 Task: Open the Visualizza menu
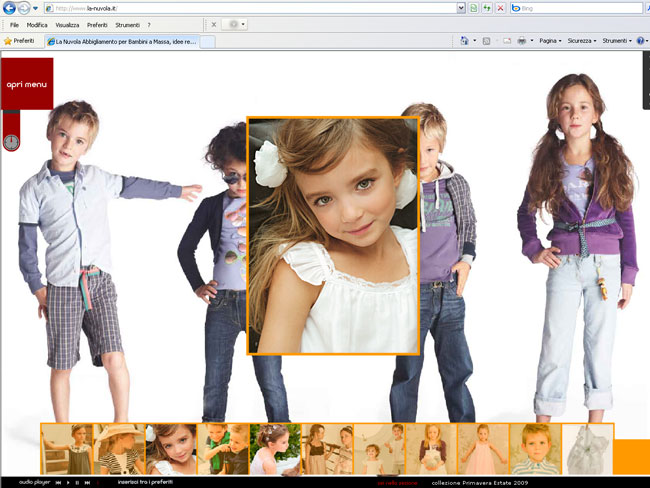(67, 25)
